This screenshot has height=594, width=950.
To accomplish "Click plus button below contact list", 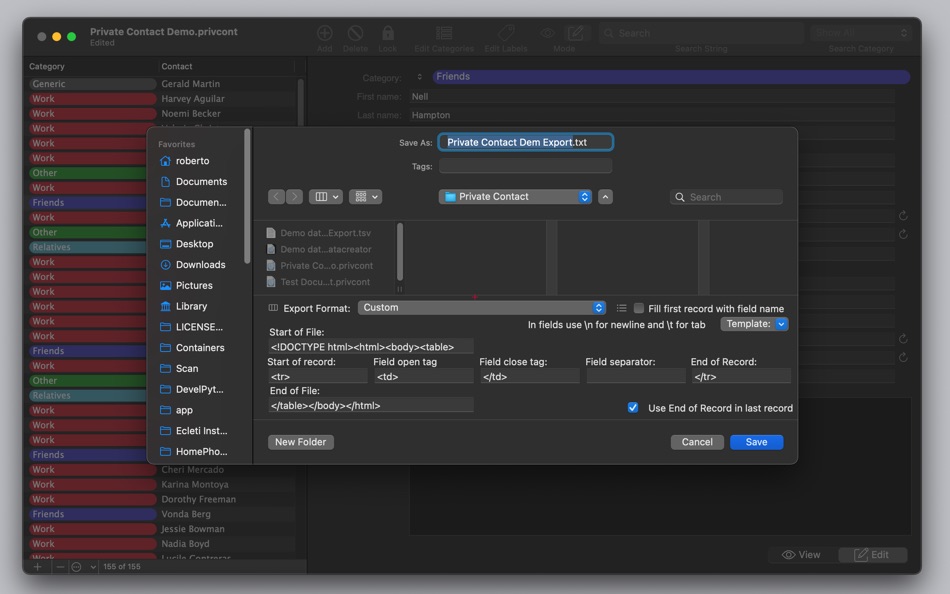I will tap(38, 567).
